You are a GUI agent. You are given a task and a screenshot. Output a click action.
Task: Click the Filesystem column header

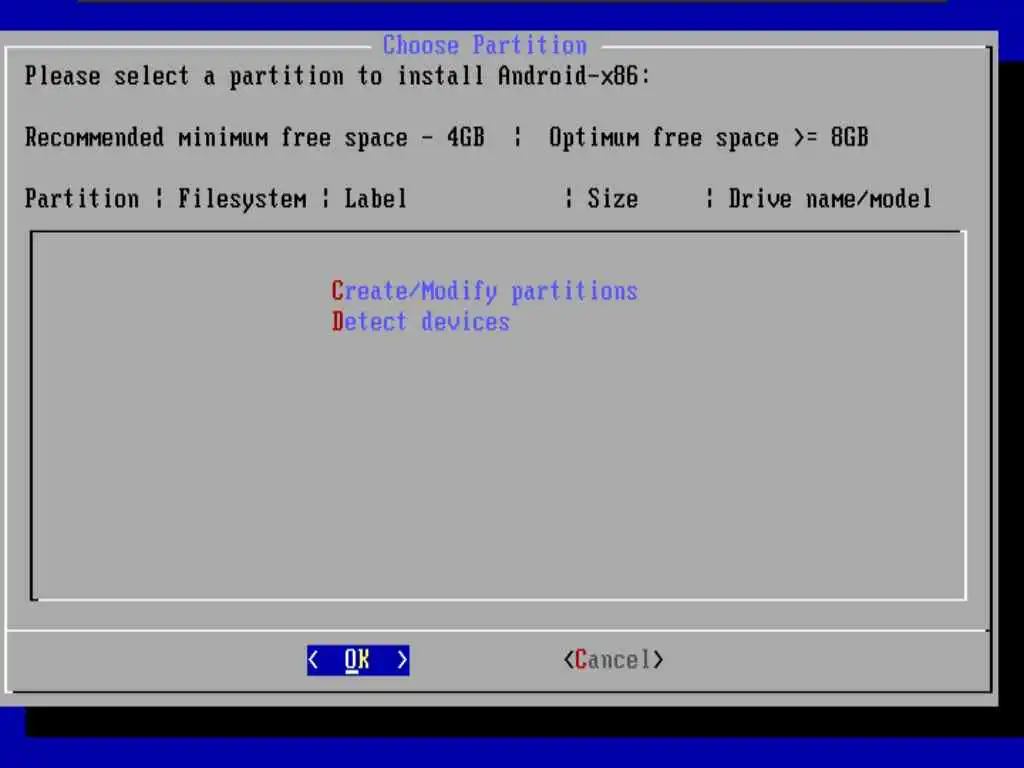pyautogui.click(x=242, y=199)
